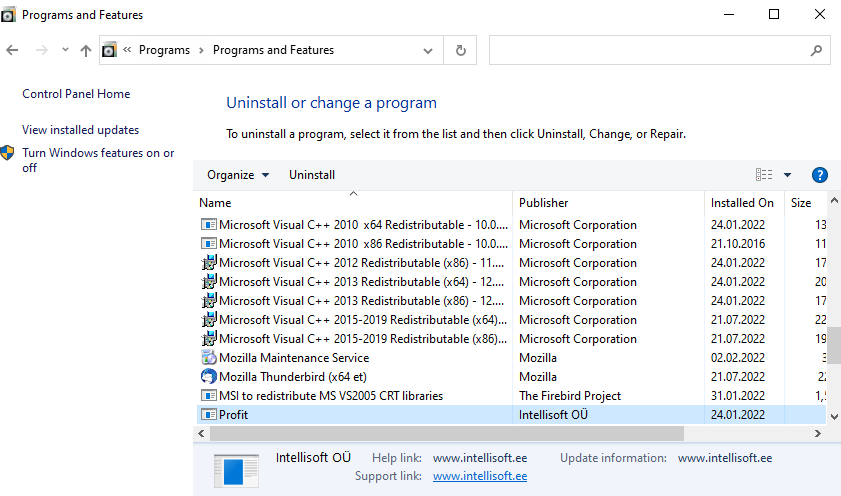Go back with the Back arrow
Screen dimensions: 841x496
click(x=12, y=50)
